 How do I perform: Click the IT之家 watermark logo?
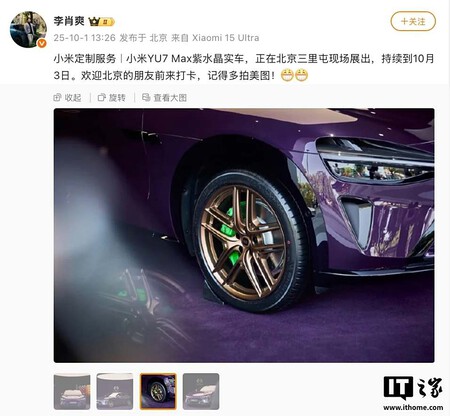(413, 388)
